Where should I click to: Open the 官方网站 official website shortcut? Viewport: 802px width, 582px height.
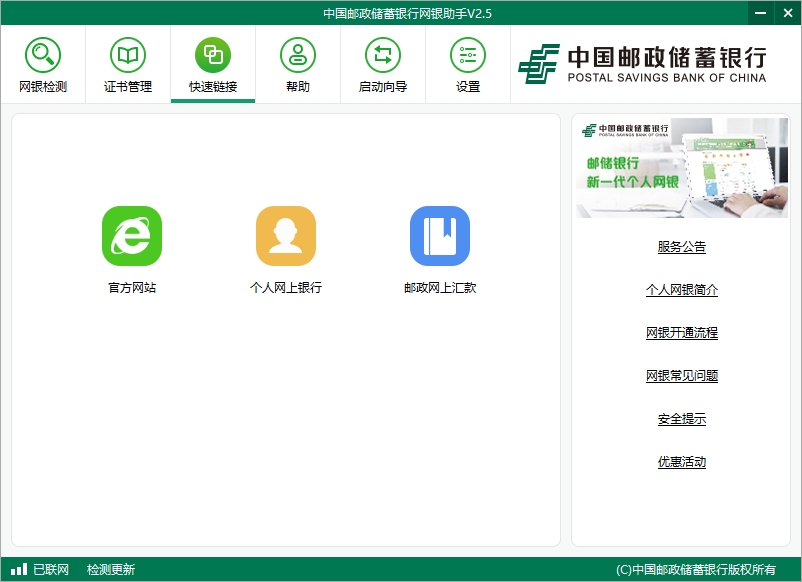click(131, 236)
